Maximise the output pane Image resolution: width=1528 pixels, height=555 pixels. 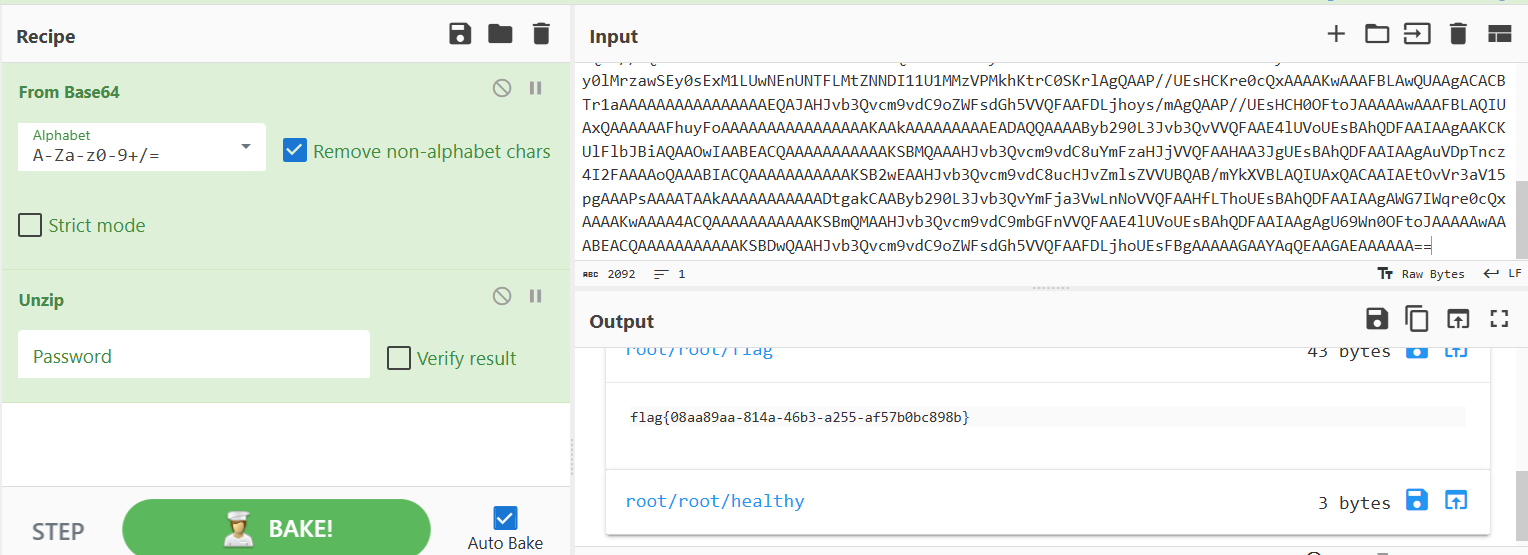pos(1499,319)
